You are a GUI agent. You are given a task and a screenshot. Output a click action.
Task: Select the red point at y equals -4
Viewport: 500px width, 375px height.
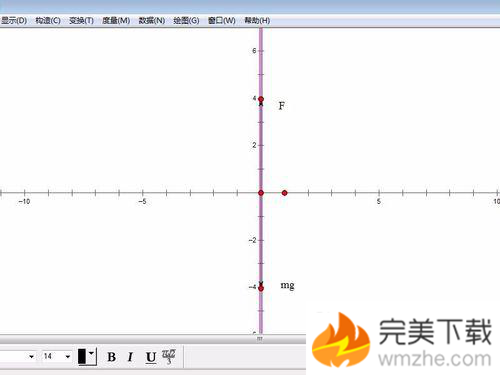pos(261,288)
